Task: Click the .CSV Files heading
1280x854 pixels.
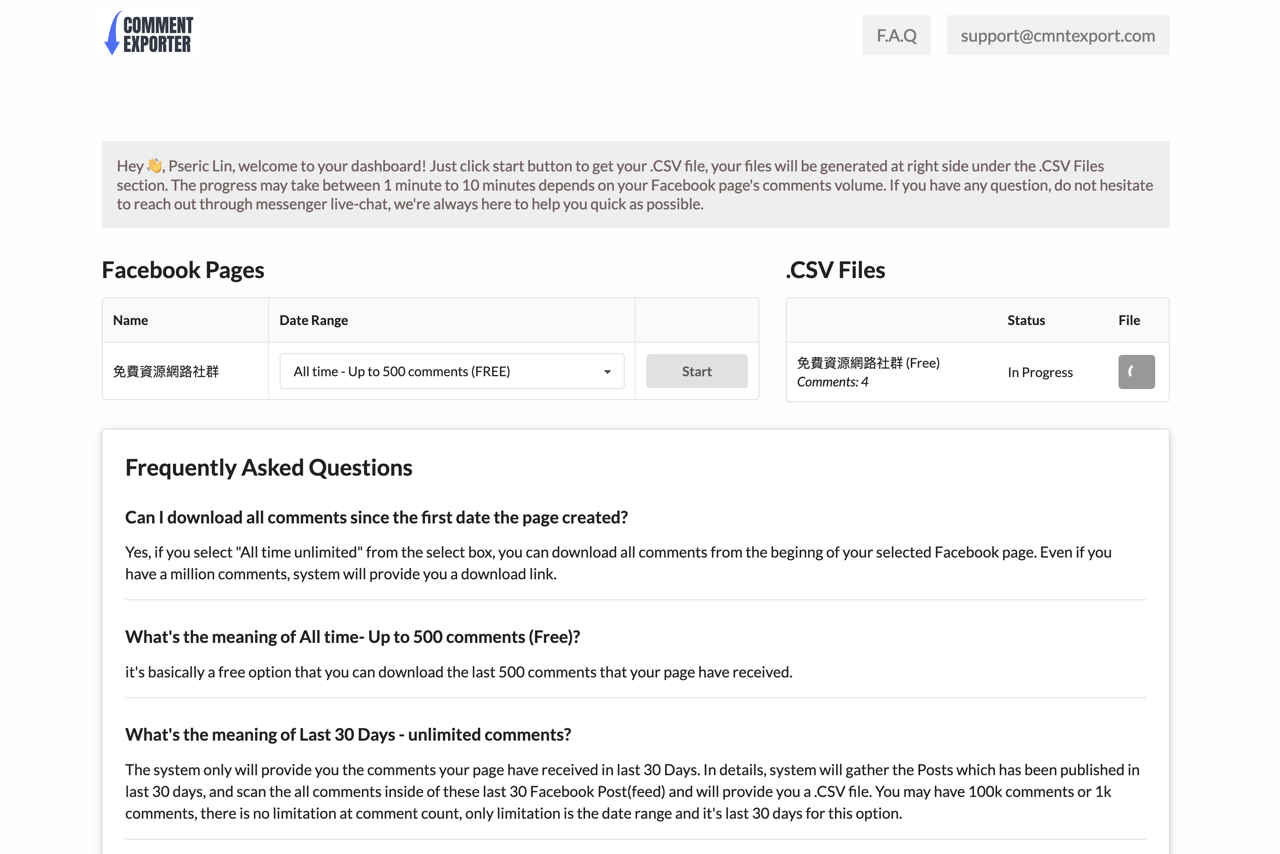Action: [835, 270]
